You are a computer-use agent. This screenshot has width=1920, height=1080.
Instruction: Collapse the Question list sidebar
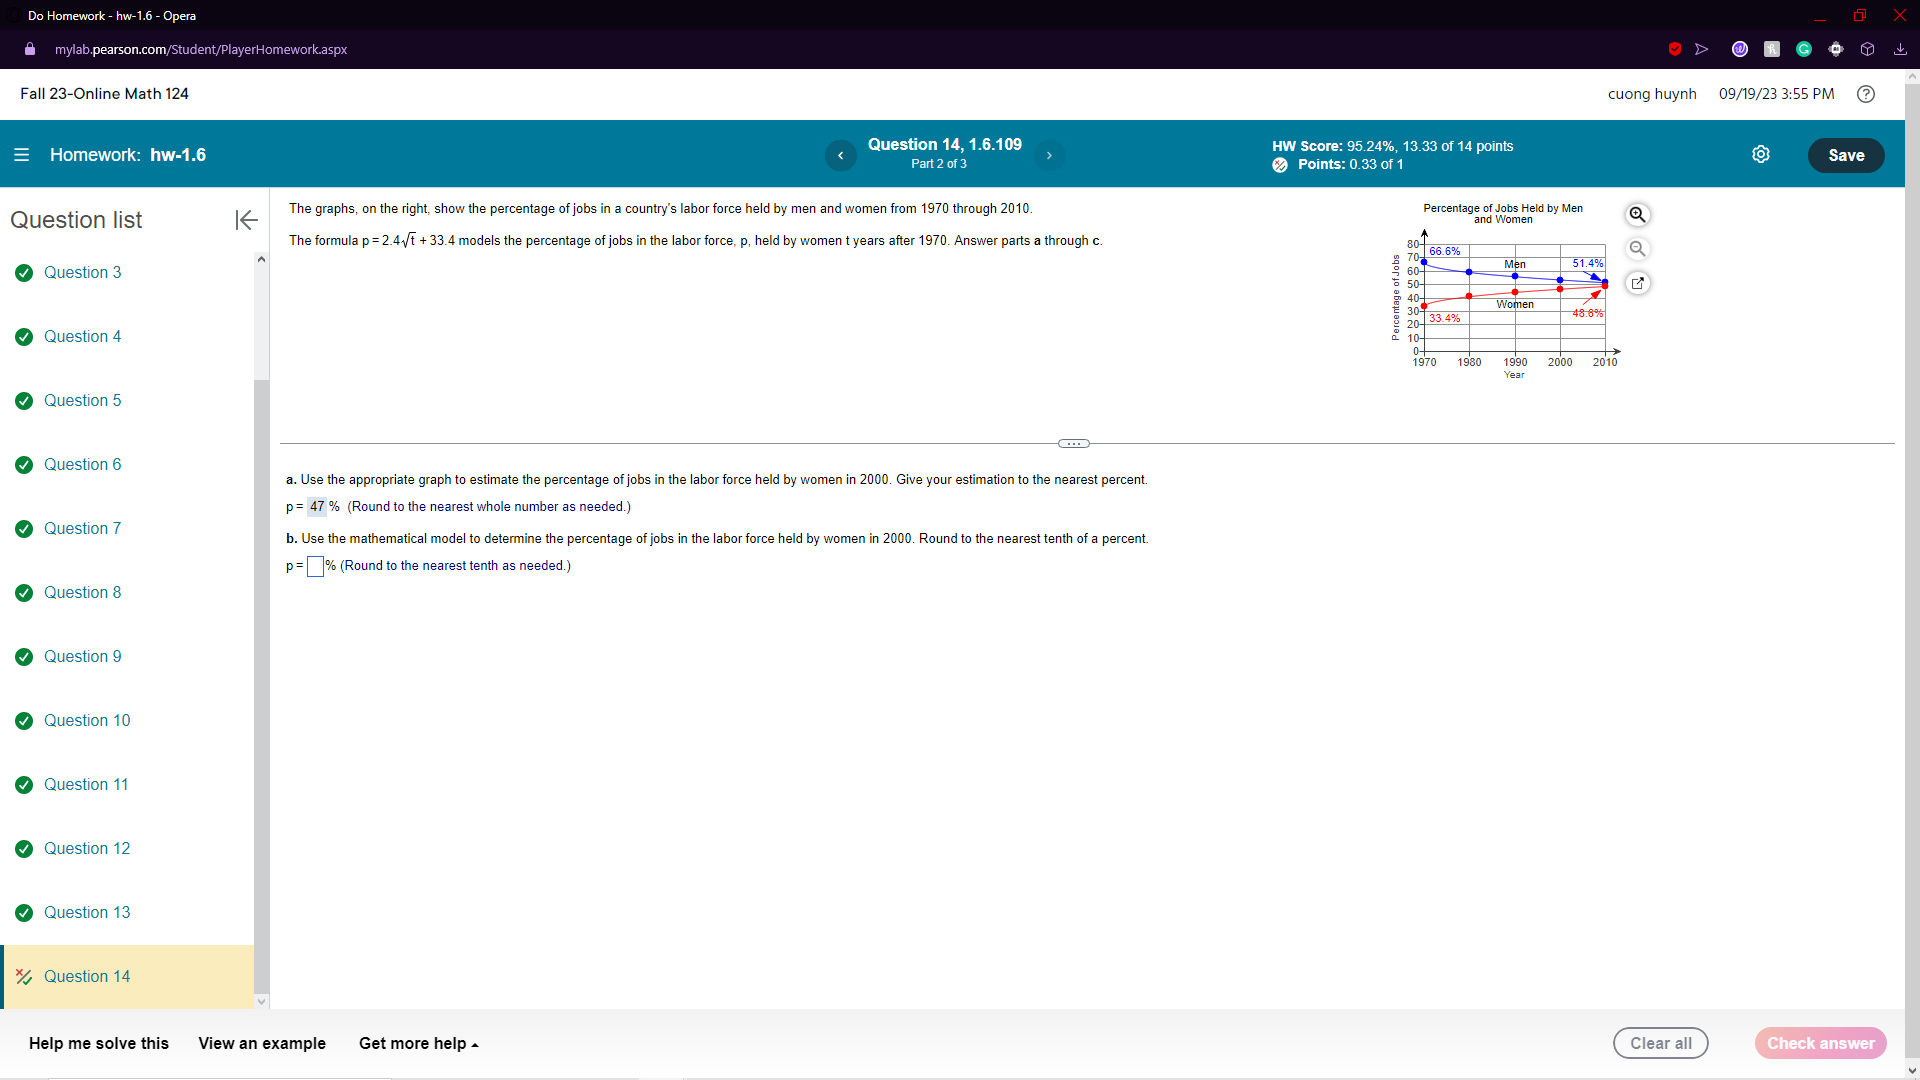[x=245, y=220]
